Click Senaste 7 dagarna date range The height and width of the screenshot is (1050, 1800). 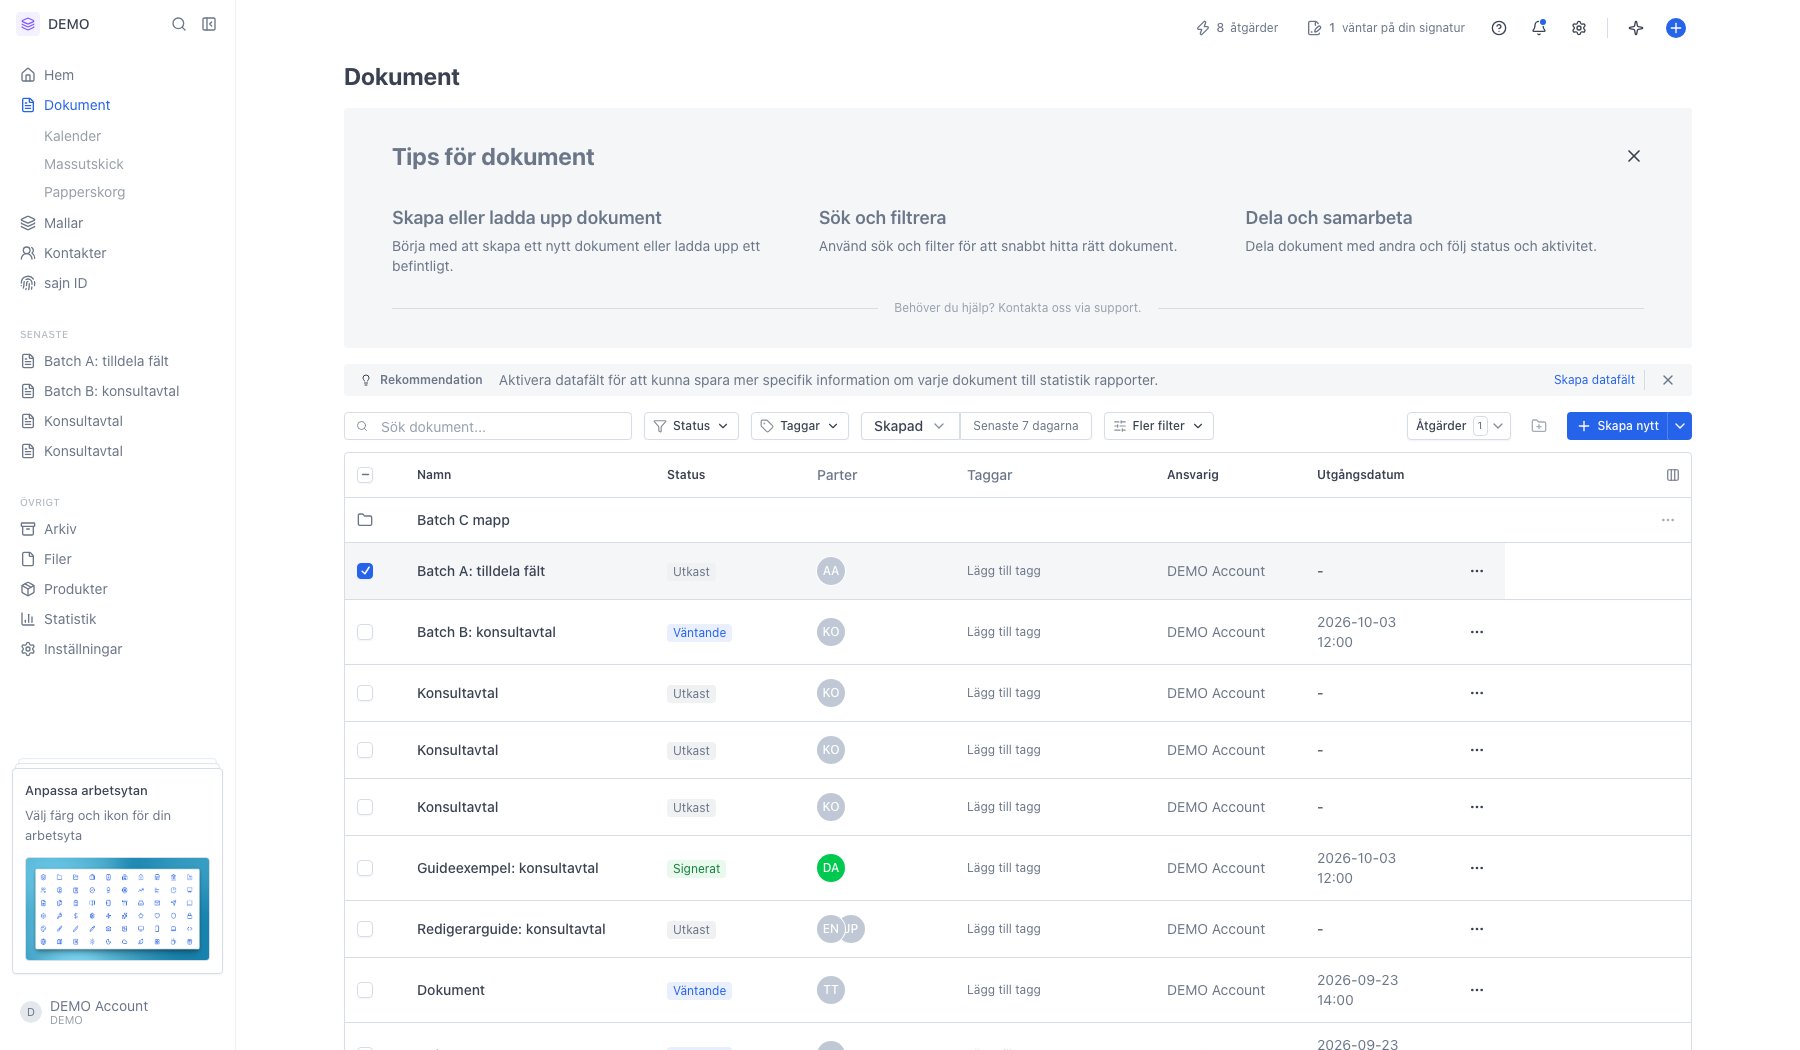(x=1026, y=426)
